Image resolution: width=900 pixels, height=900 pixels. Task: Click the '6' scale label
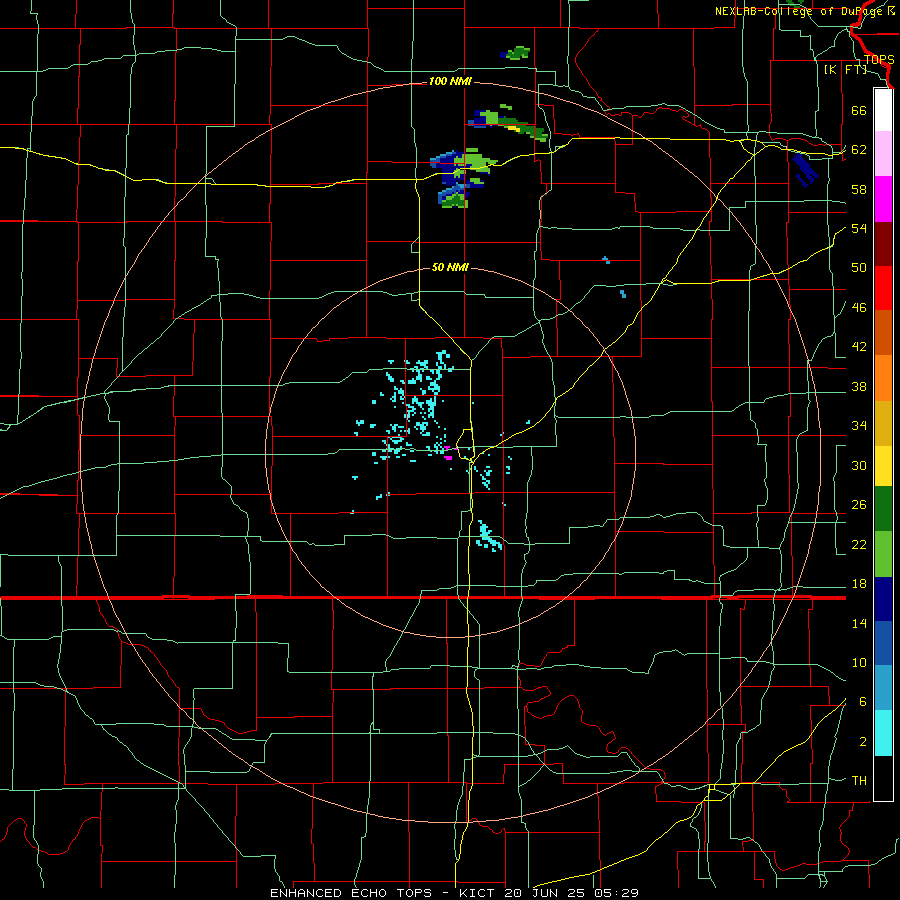[863, 702]
